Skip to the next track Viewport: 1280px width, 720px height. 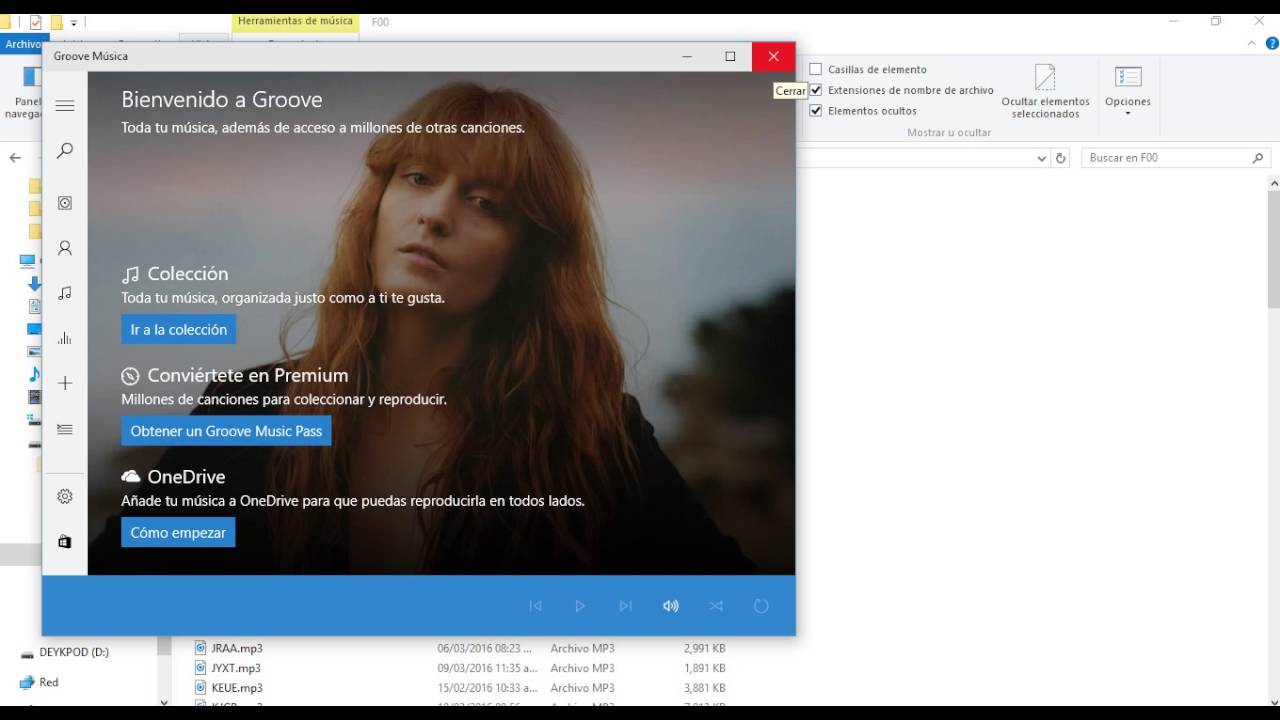coord(626,606)
